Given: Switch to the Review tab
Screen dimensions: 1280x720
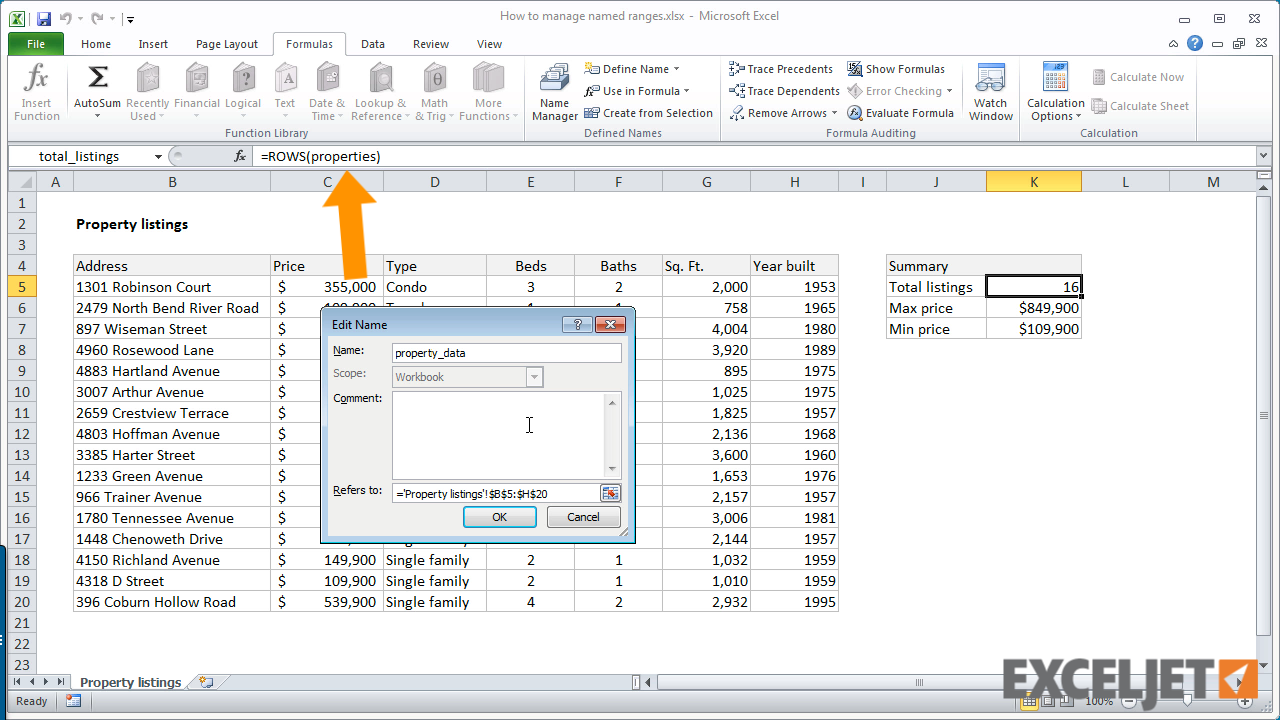Looking at the screenshot, I should click(431, 44).
